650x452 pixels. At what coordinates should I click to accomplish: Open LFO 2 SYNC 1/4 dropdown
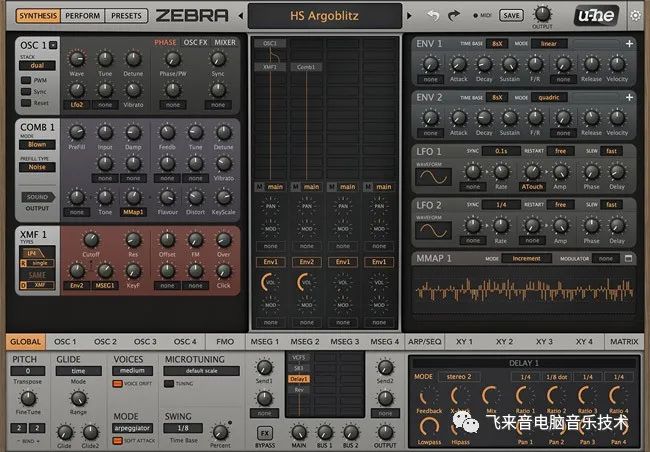tap(501, 204)
